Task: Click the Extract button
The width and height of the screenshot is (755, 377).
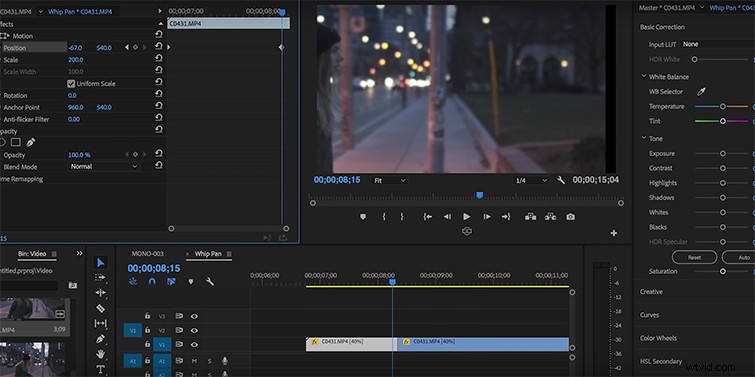Action: coord(550,217)
